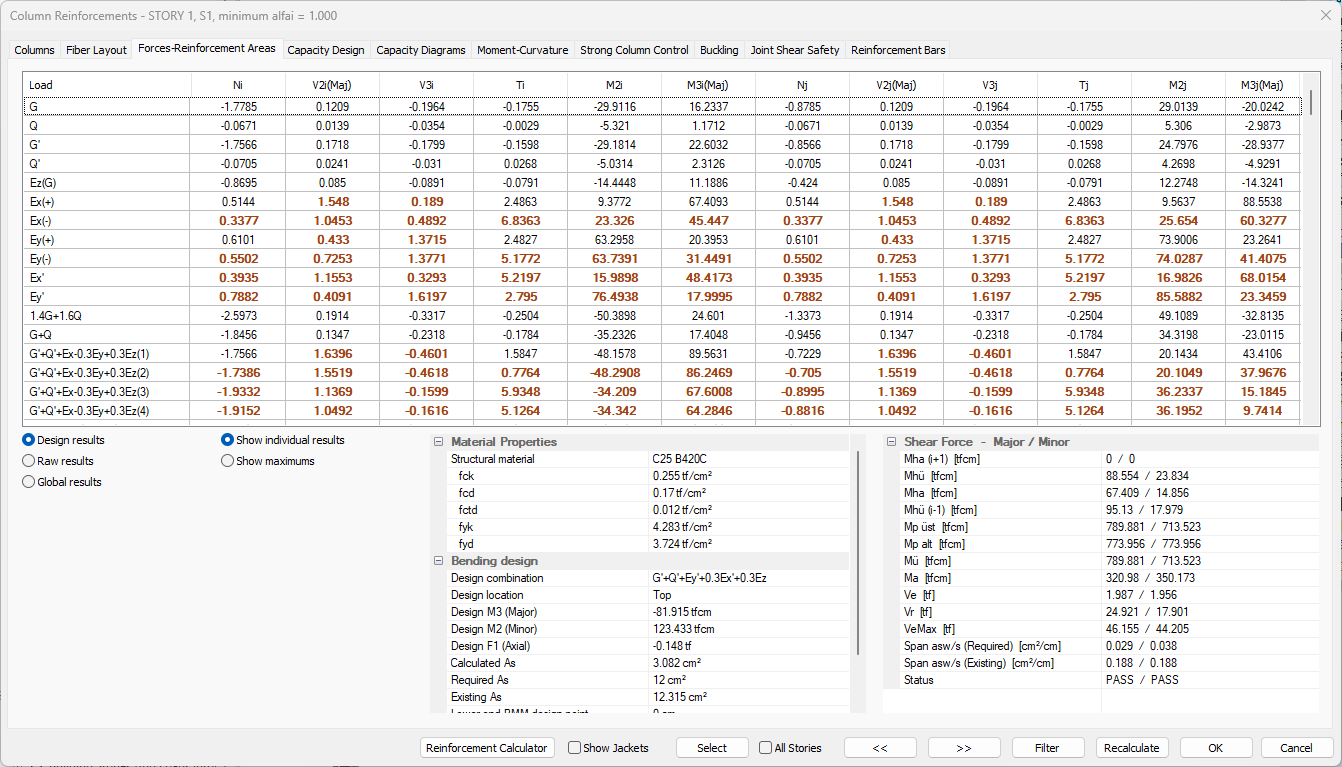Choose Show maximums option
Viewport: 1342px width, 767px height.
pos(228,461)
